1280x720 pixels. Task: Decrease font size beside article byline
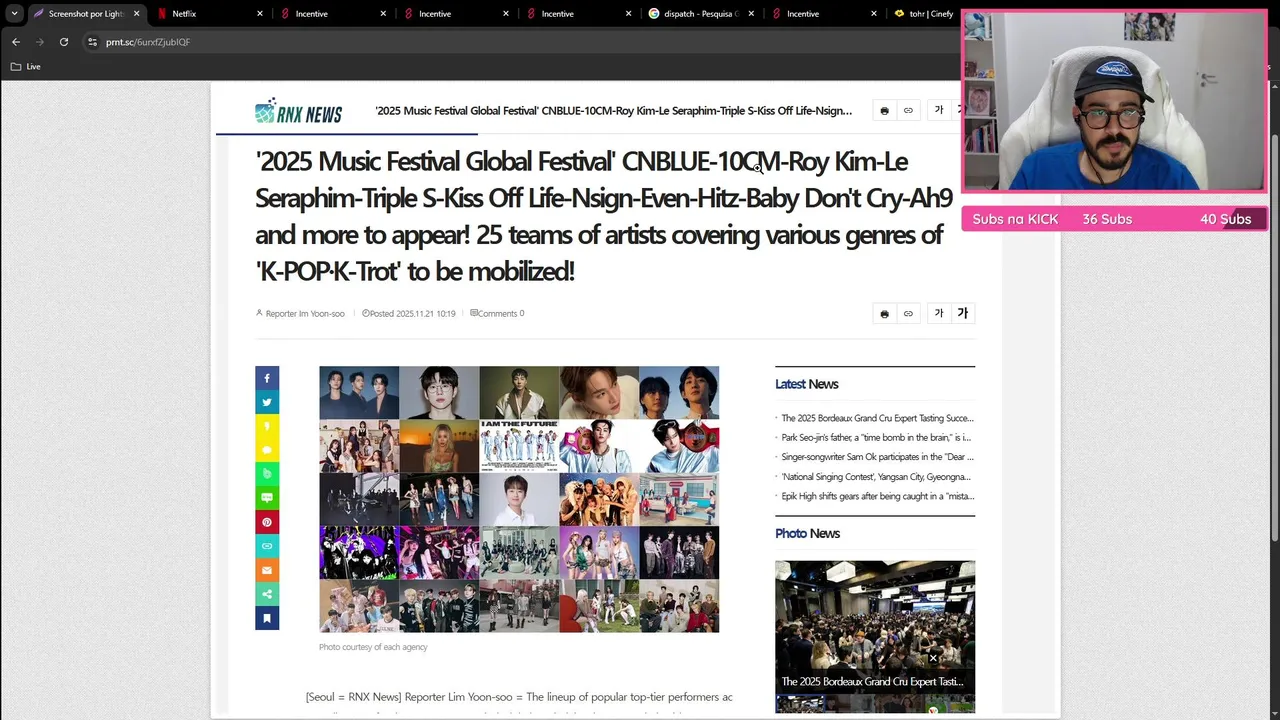click(938, 313)
